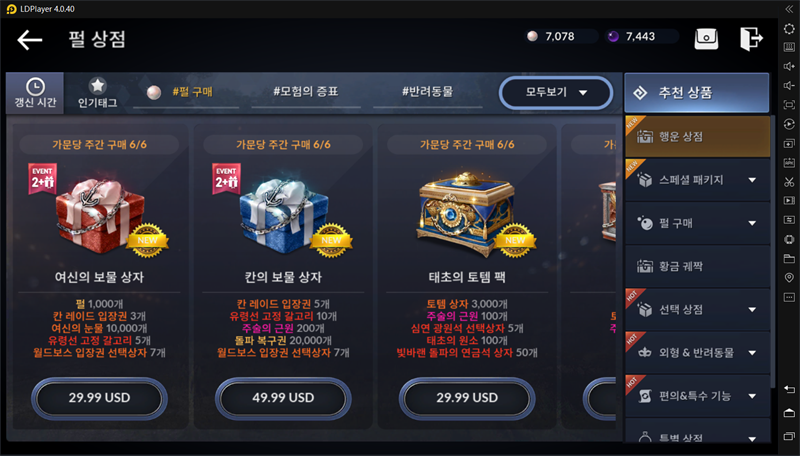Exit the shop via door icon
The width and height of the screenshot is (800, 456).
click(x=751, y=38)
